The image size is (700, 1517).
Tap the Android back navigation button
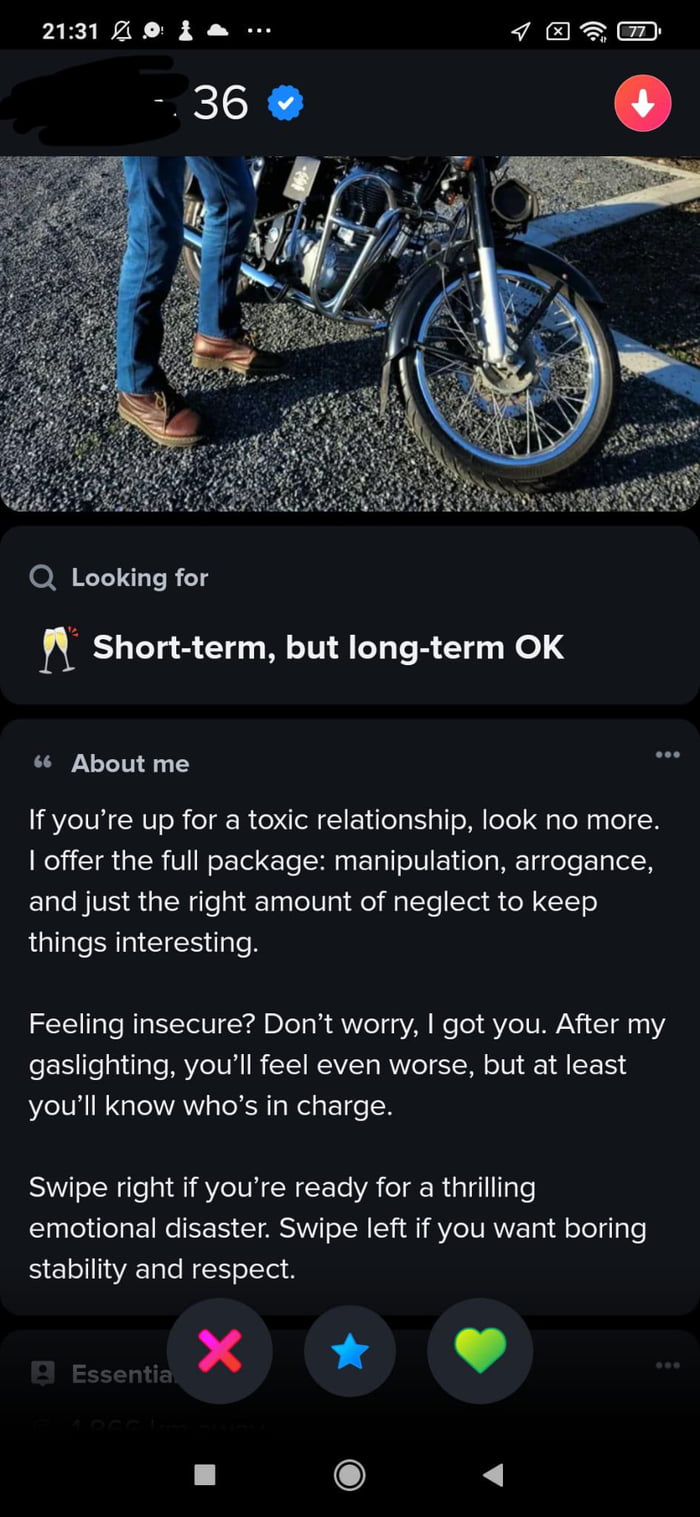(490, 1474)
